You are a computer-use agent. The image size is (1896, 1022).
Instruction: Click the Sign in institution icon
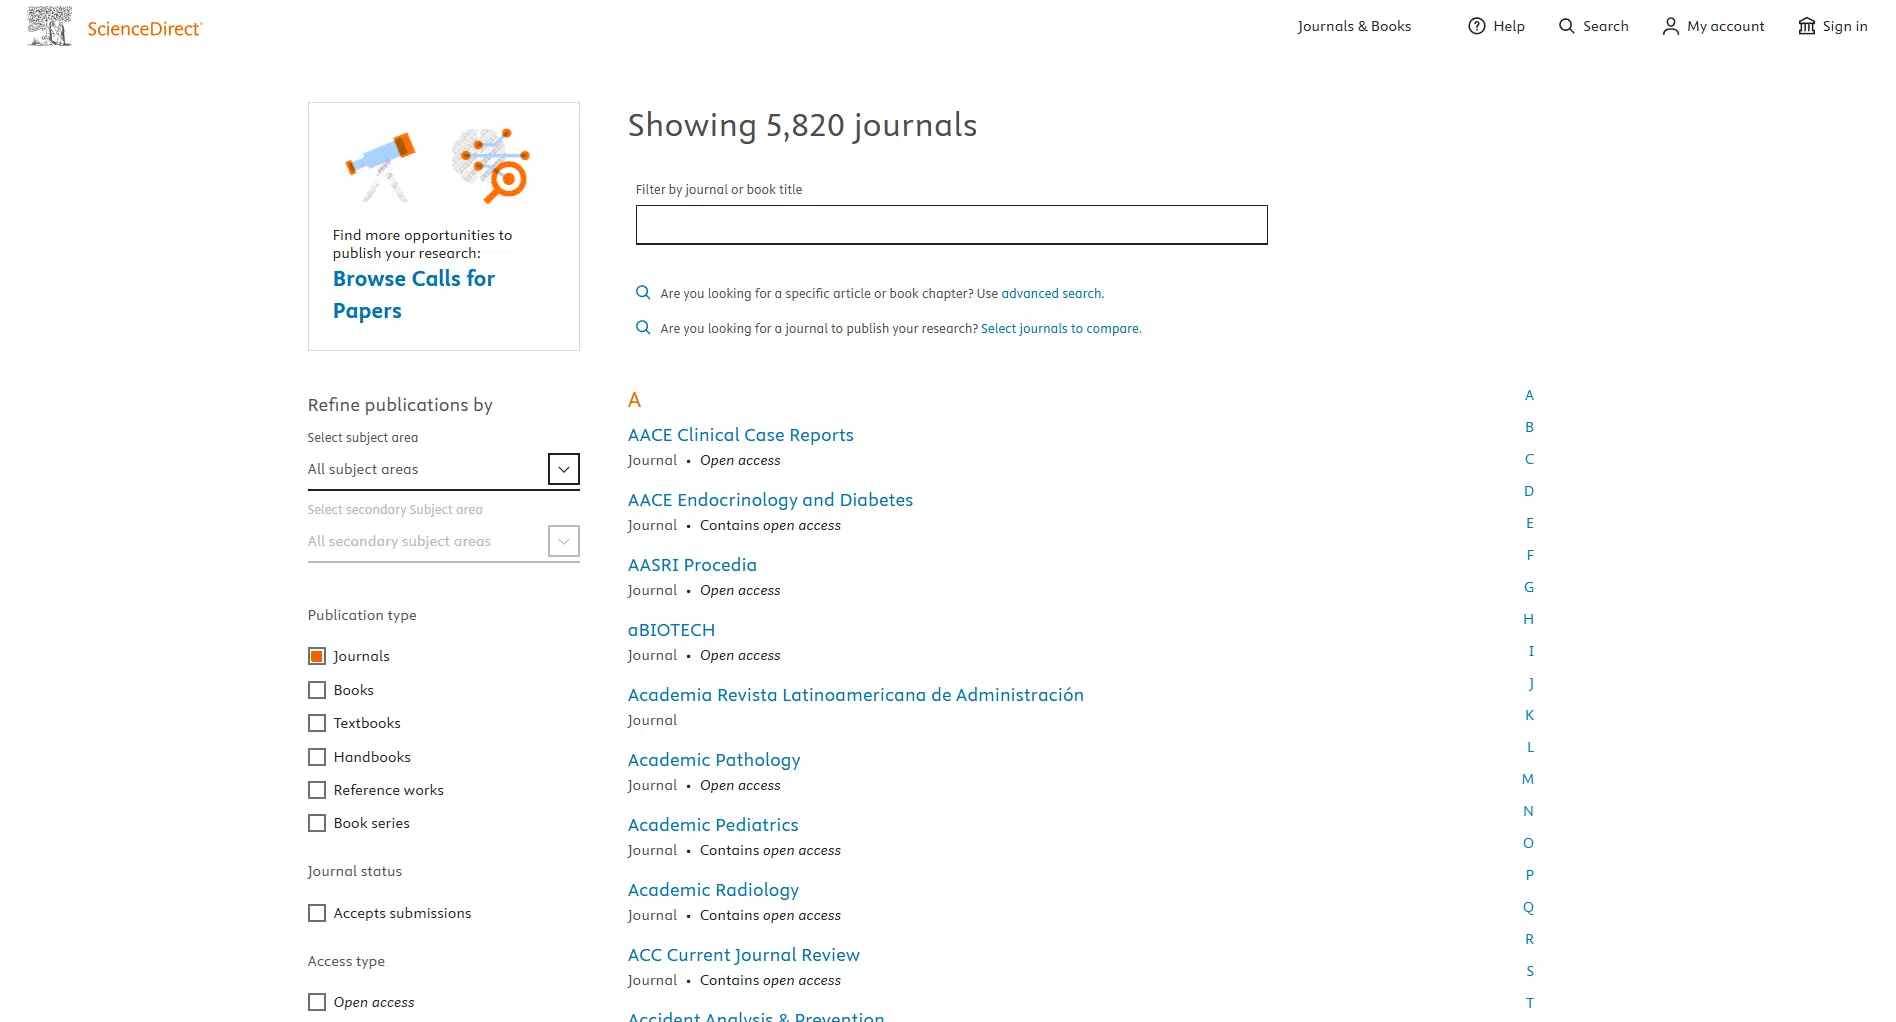click(x=1806, y=26)
